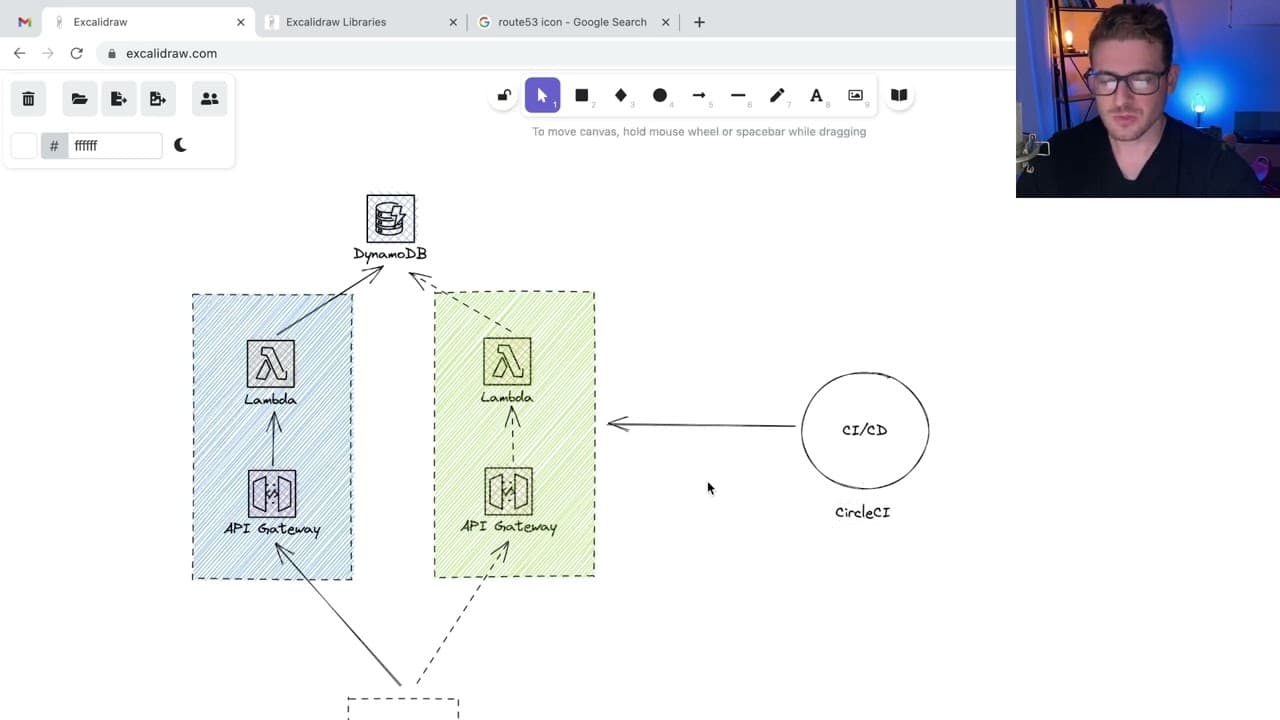Open the white canvas background color swatch
This screenshot has width=1280, height=720.
coord(24,146)
